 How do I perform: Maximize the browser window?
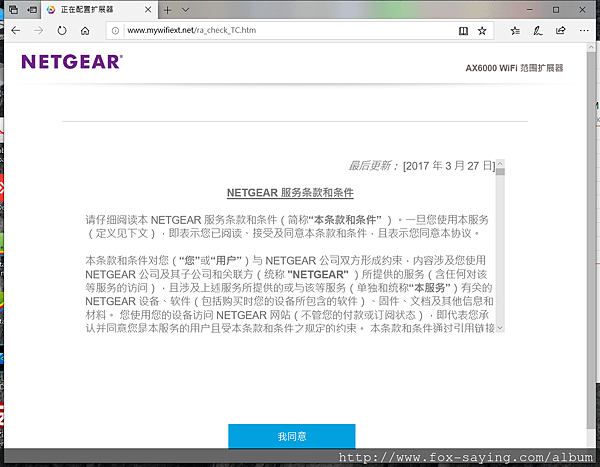tap(556, 10)
